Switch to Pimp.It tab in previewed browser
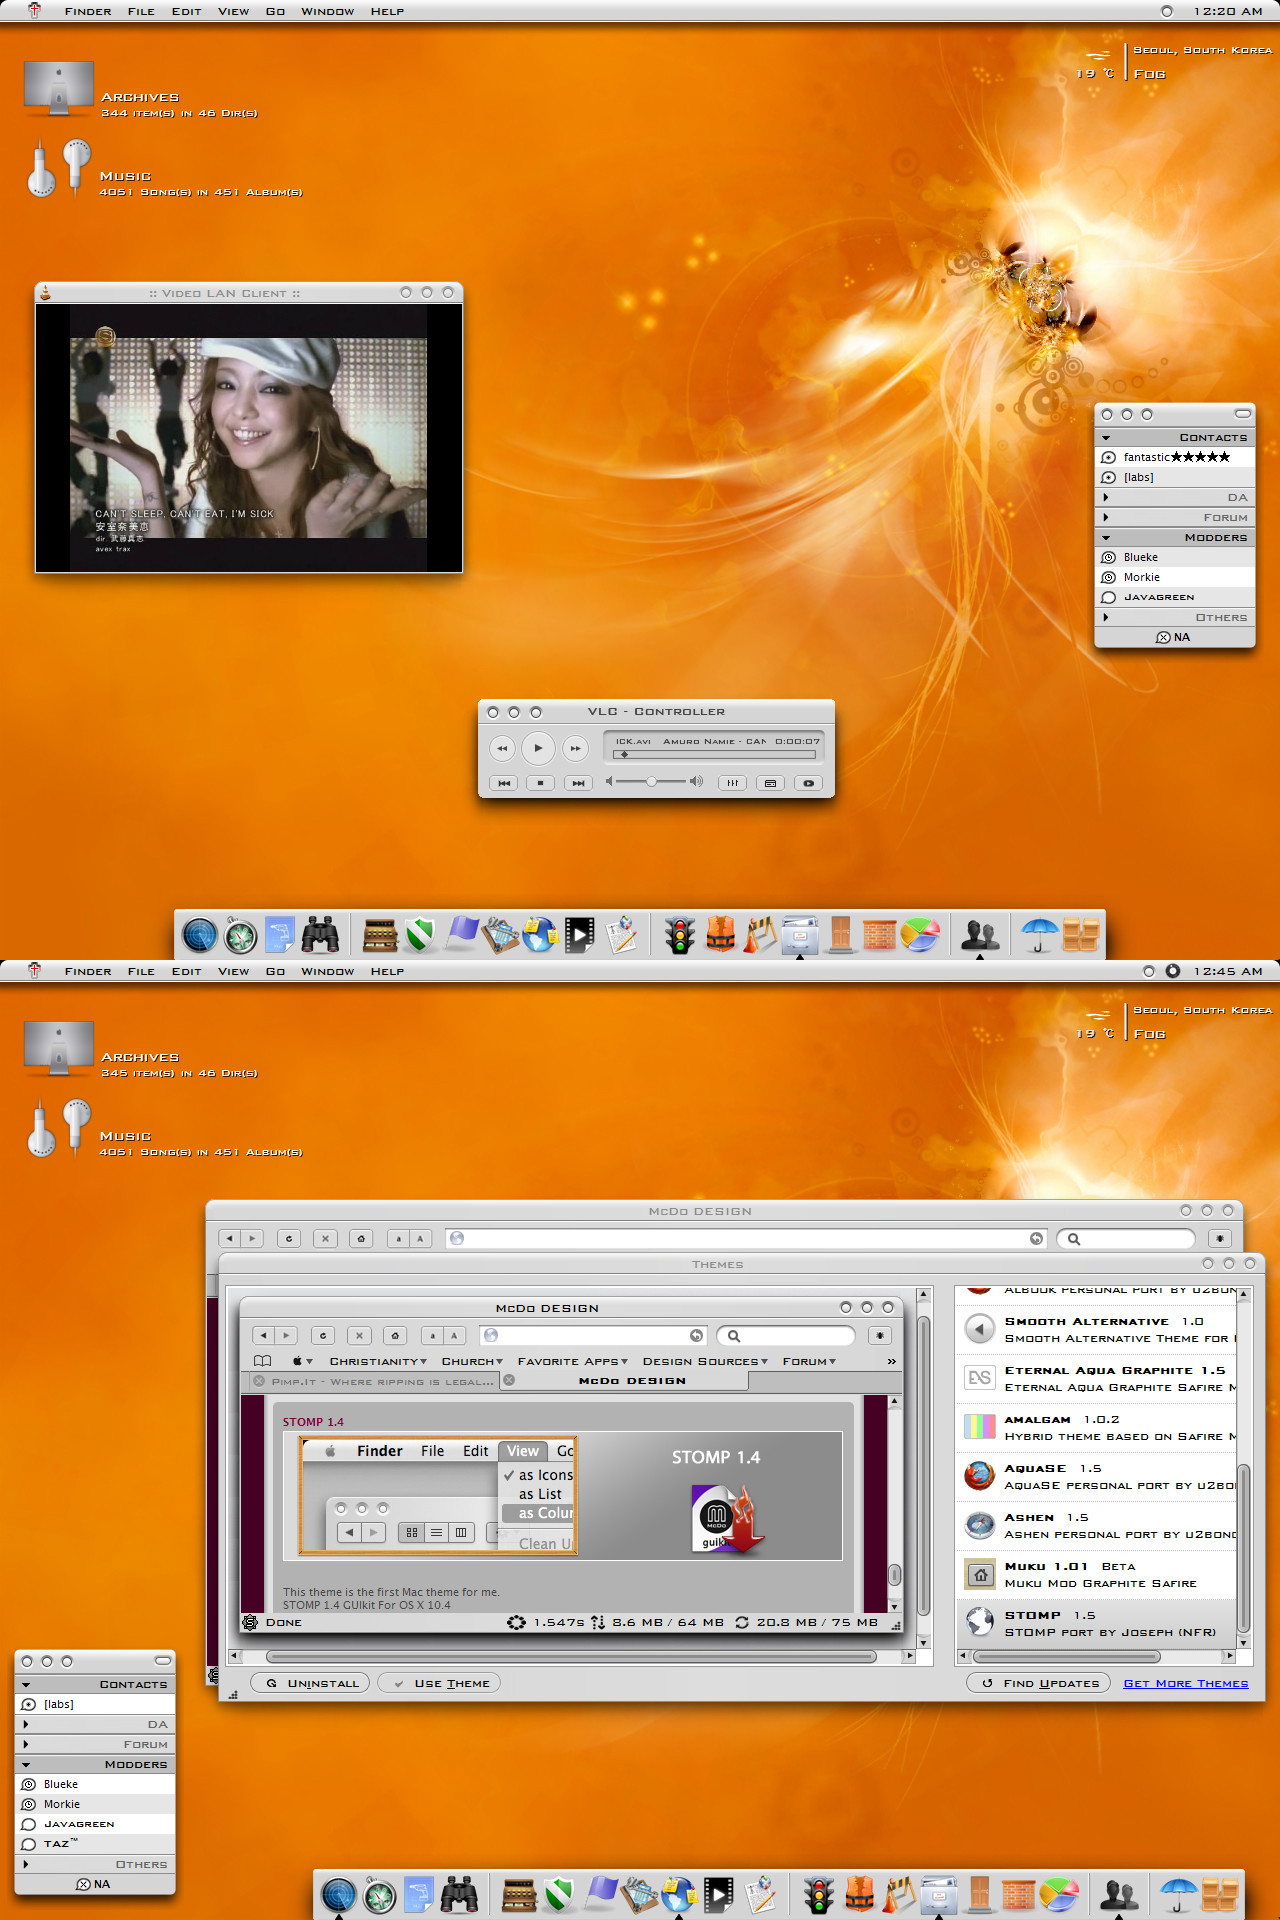Image resolution: width=1280 pixels, height=1920 pixels. pos(373,1381)
